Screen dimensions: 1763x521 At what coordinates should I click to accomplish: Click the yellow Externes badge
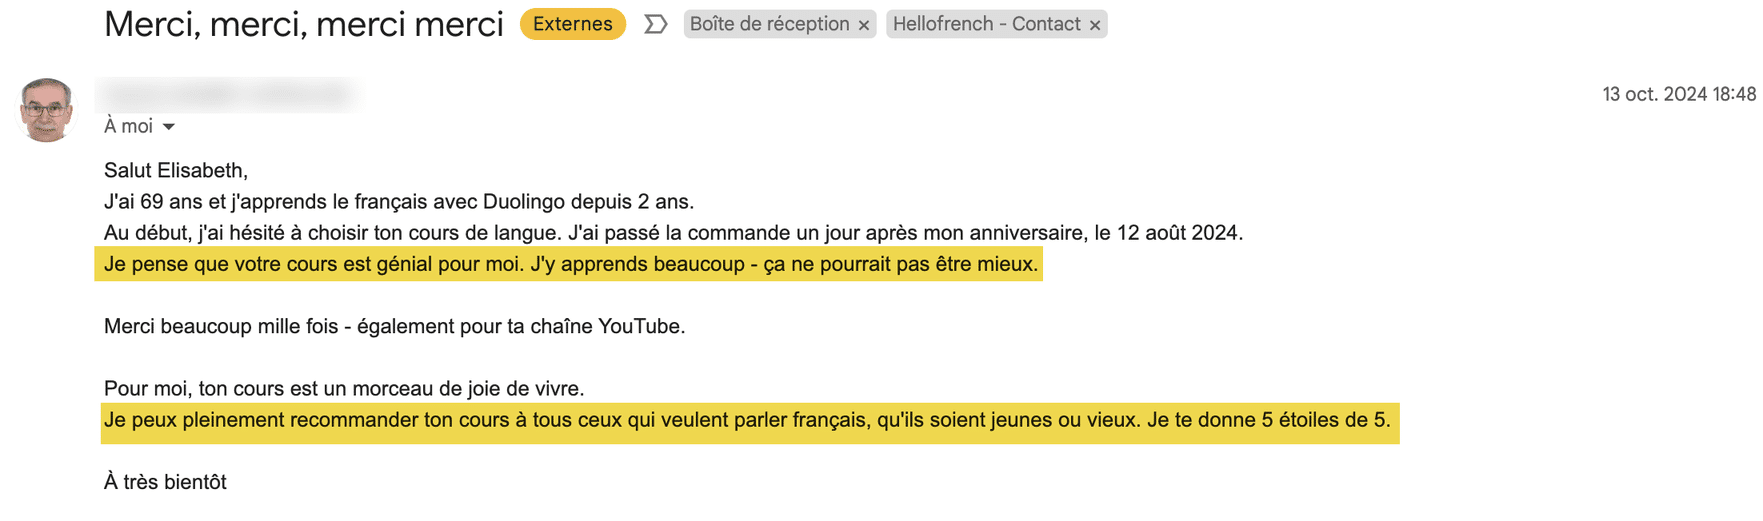[572, 24]
